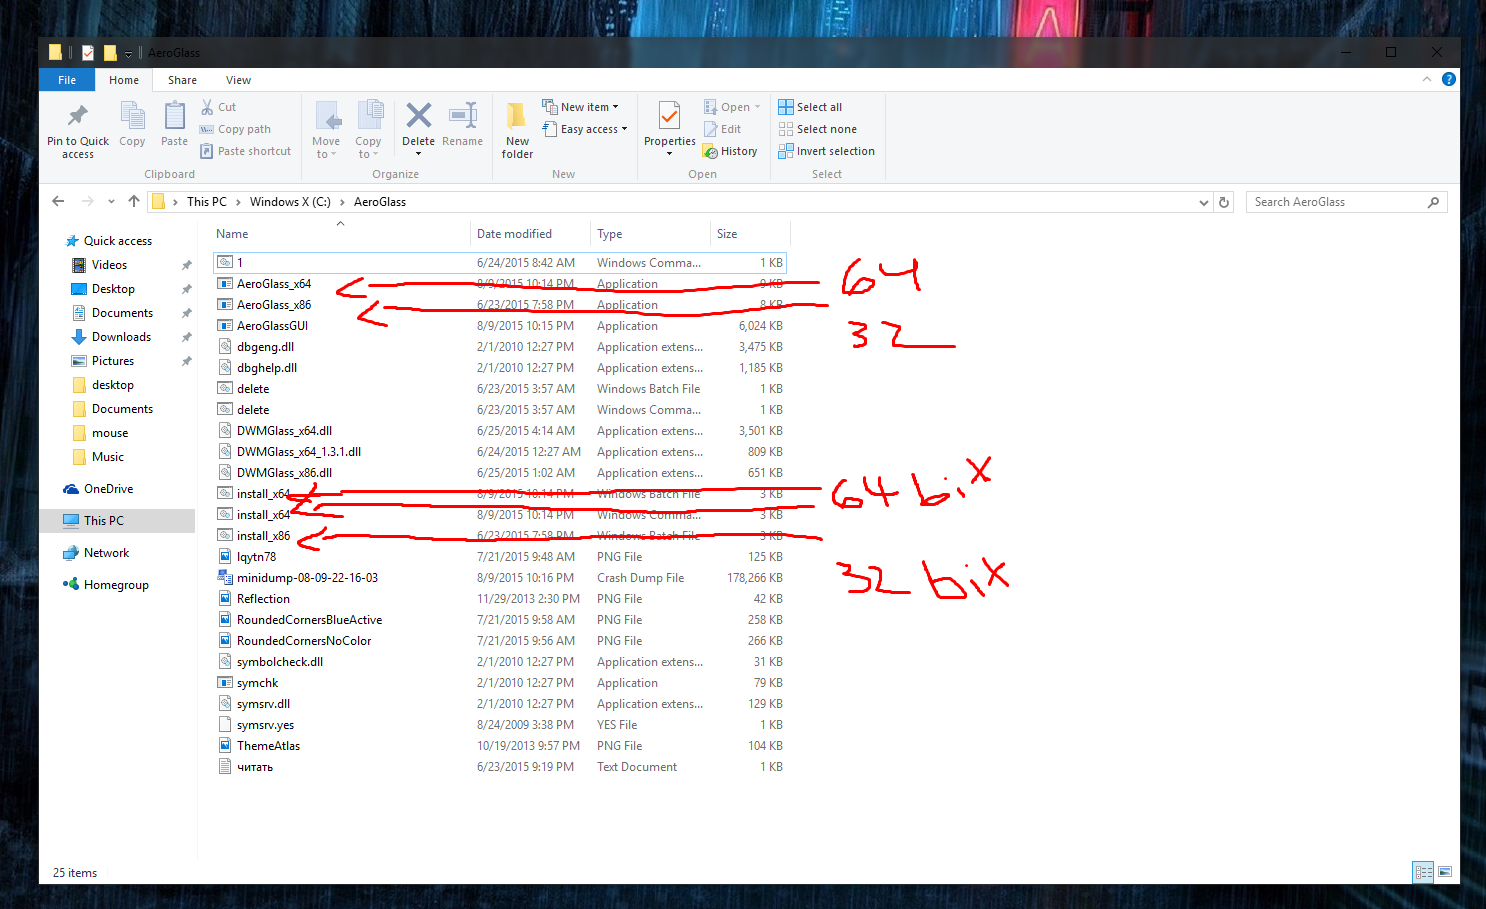Image resolution: width=1486 pixels, height=909 pixels.
Task: Switch to the Share ribbon tab
Action: [182, 80]
